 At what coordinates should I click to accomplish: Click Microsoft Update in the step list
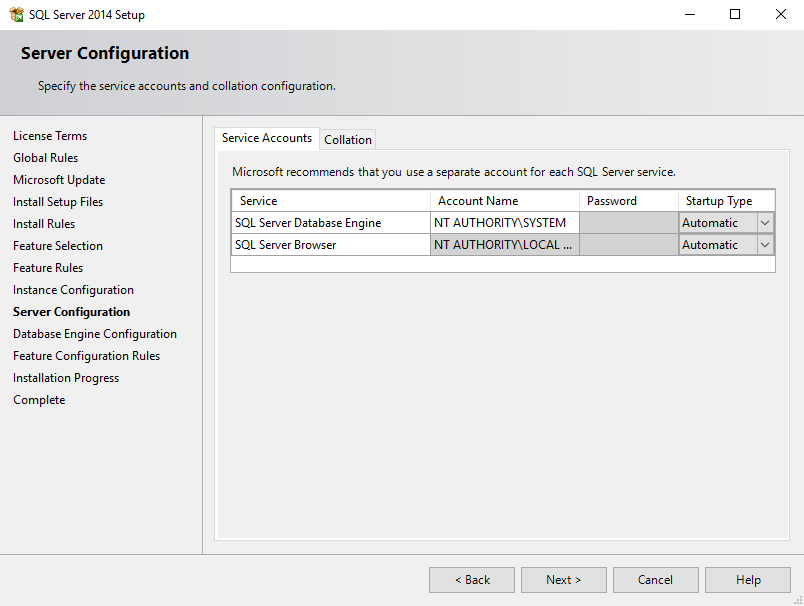(x=59, y=180)
